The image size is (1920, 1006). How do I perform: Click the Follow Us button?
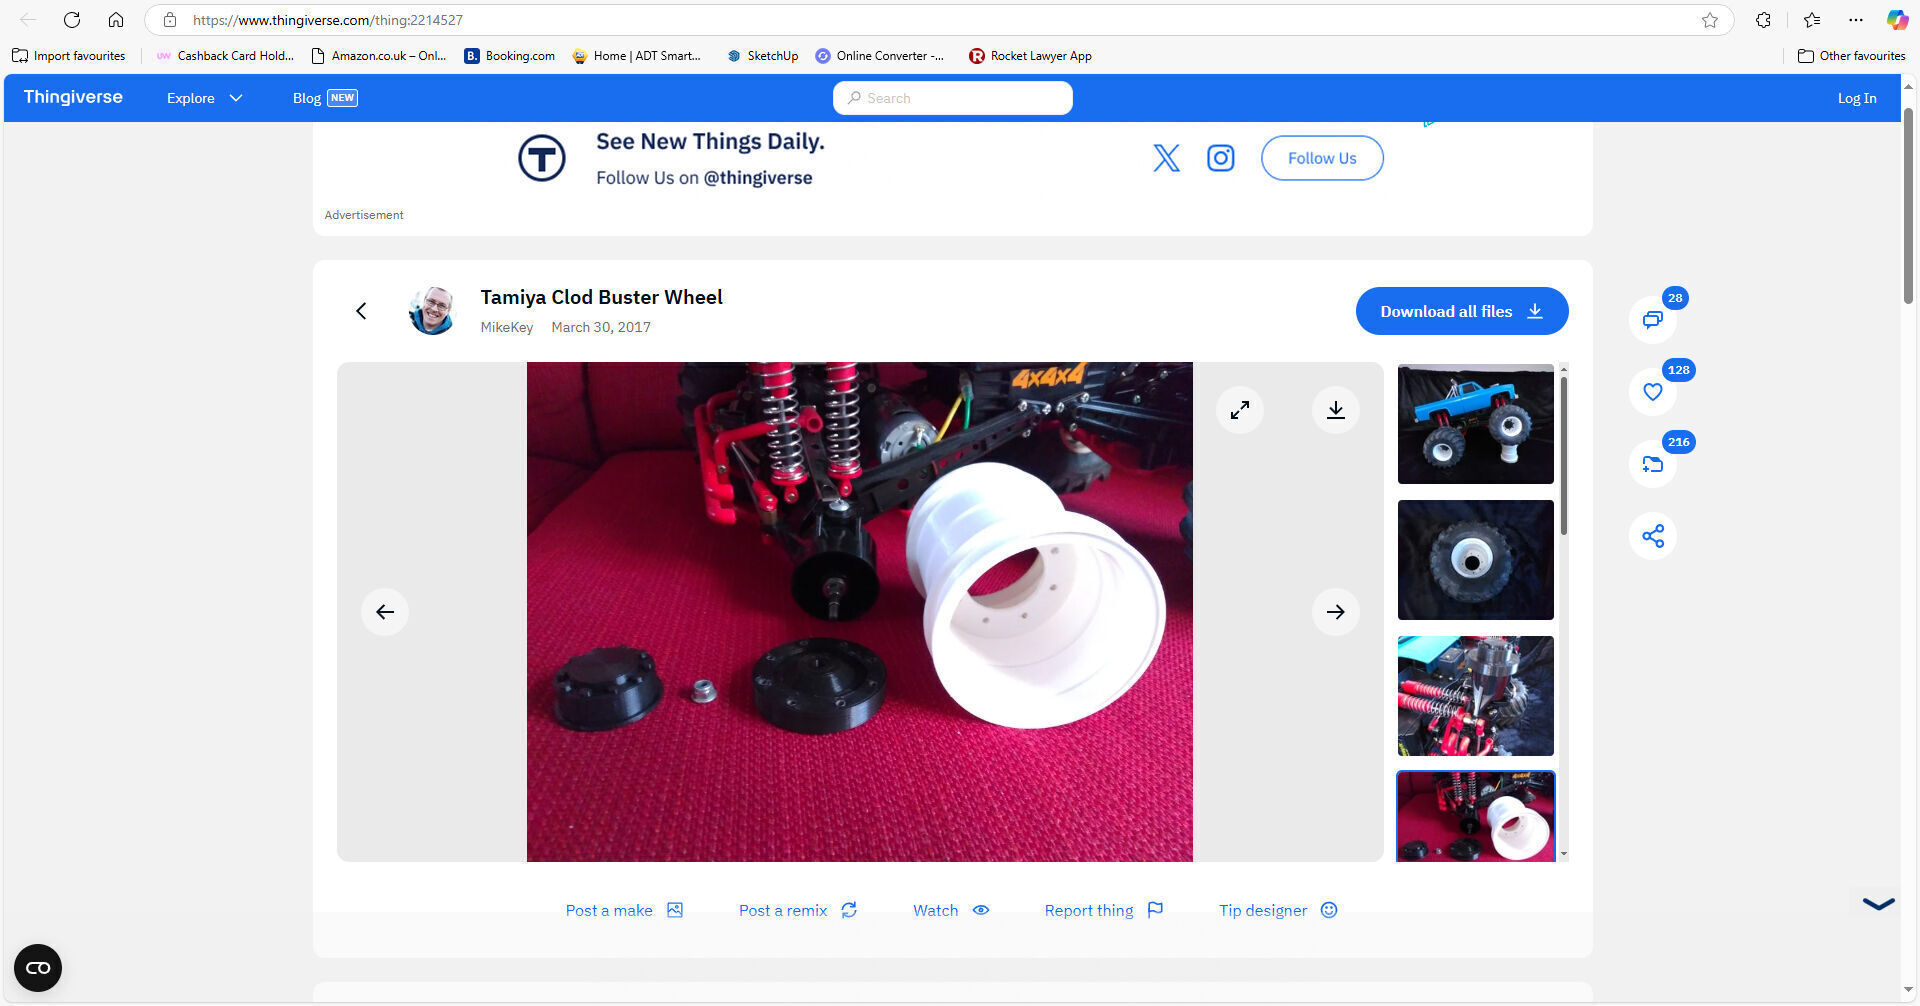pyautogui.click(x=1322, y=158)
